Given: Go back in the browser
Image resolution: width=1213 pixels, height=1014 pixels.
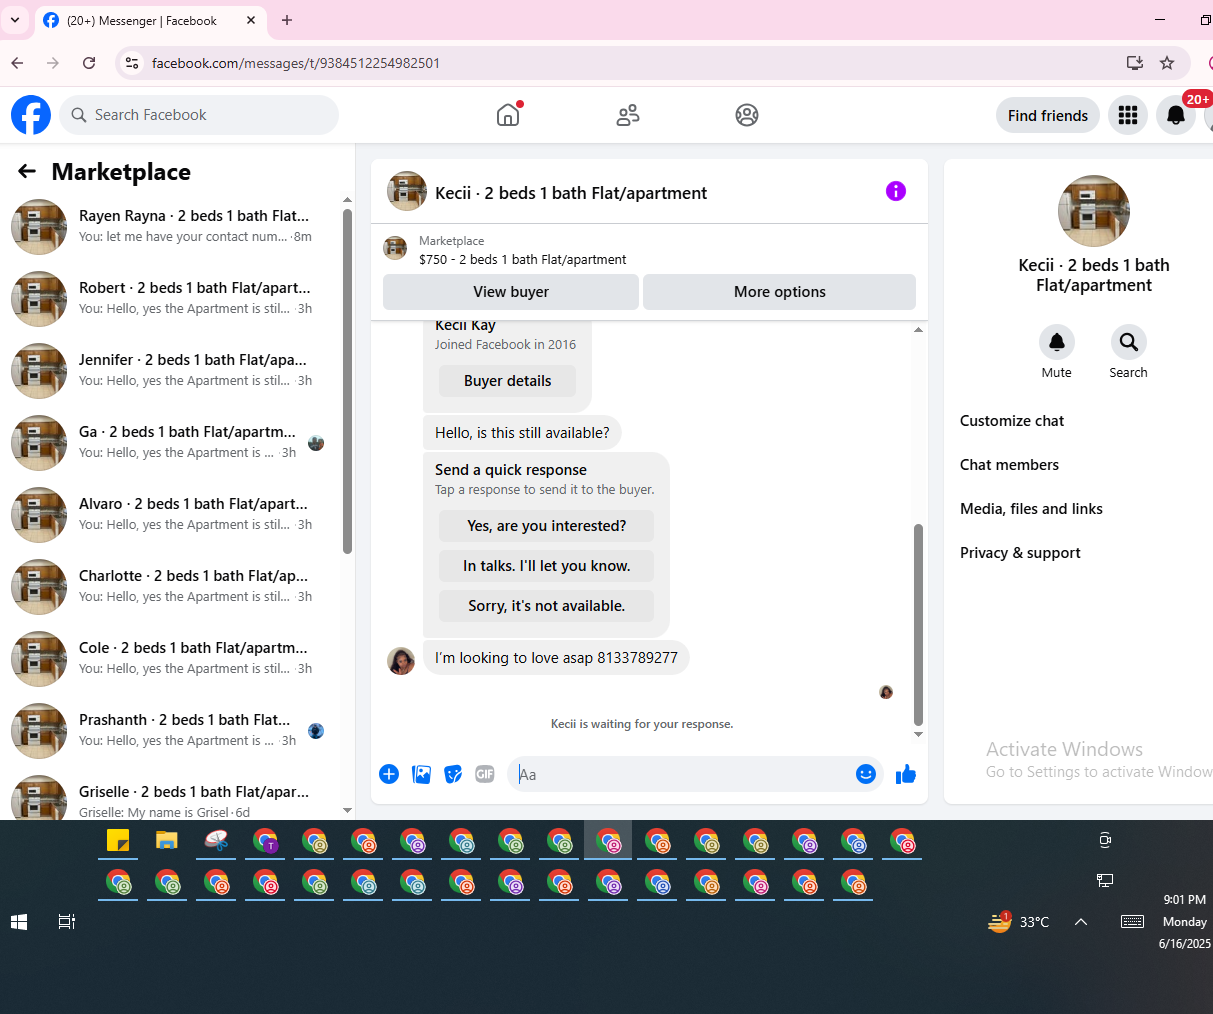Looking at the screenshot, I should point(17,63).
